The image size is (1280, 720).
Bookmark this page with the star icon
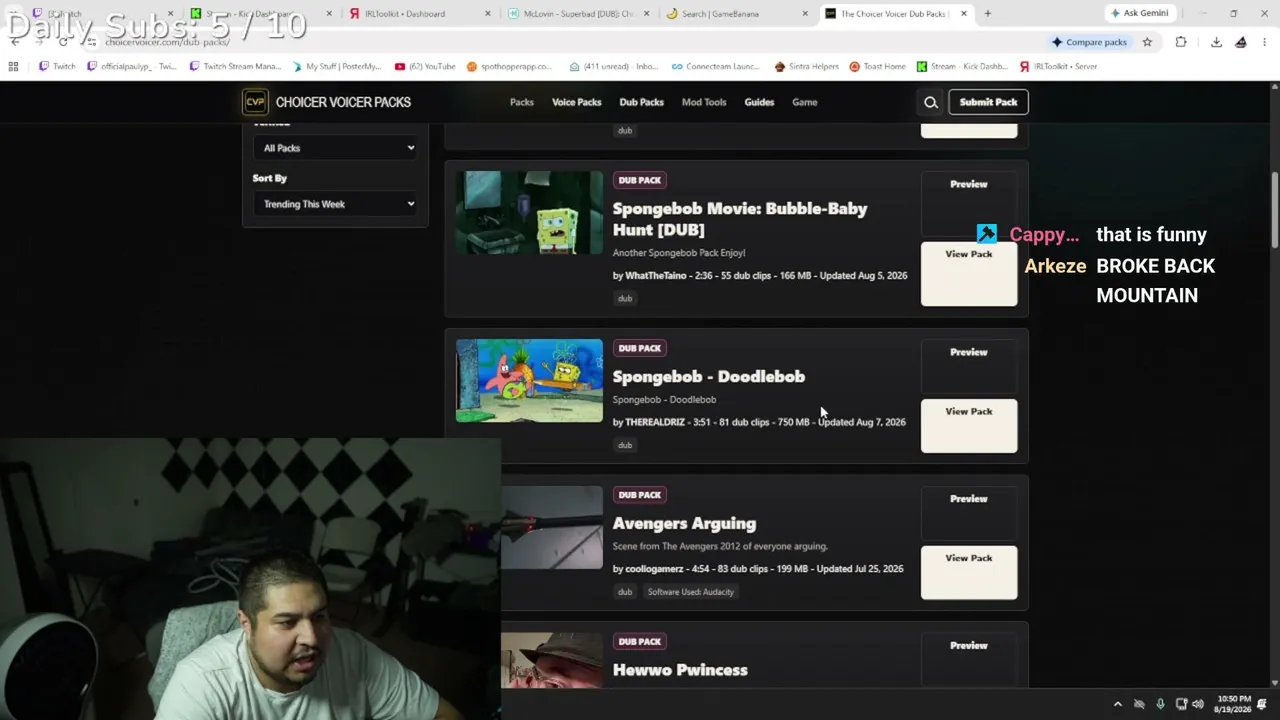tap(1147, 42)
